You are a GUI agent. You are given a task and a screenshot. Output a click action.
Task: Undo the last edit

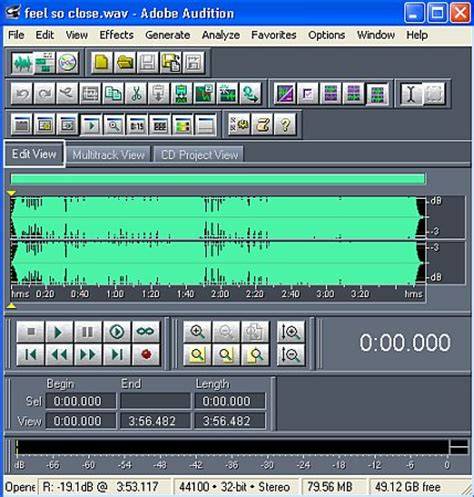(22, 94)
